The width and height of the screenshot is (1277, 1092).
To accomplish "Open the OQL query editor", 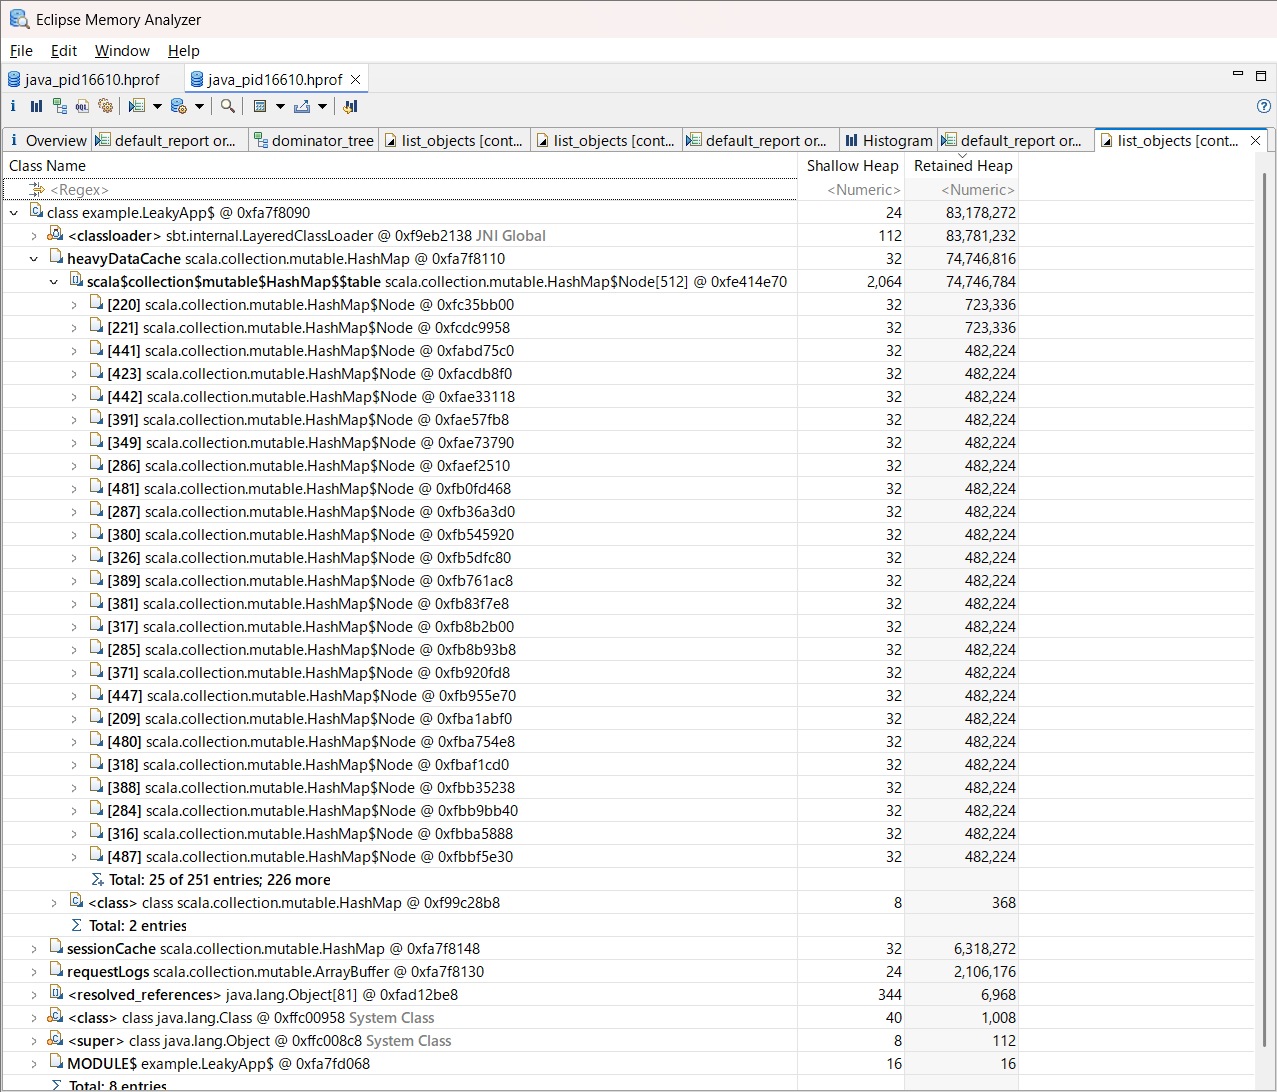I will [x=82, y=106].
